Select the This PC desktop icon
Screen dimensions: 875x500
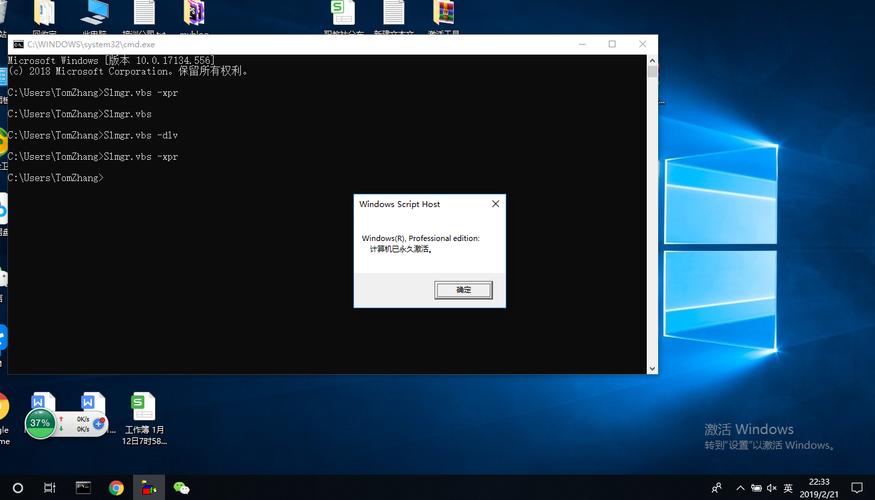94,13
